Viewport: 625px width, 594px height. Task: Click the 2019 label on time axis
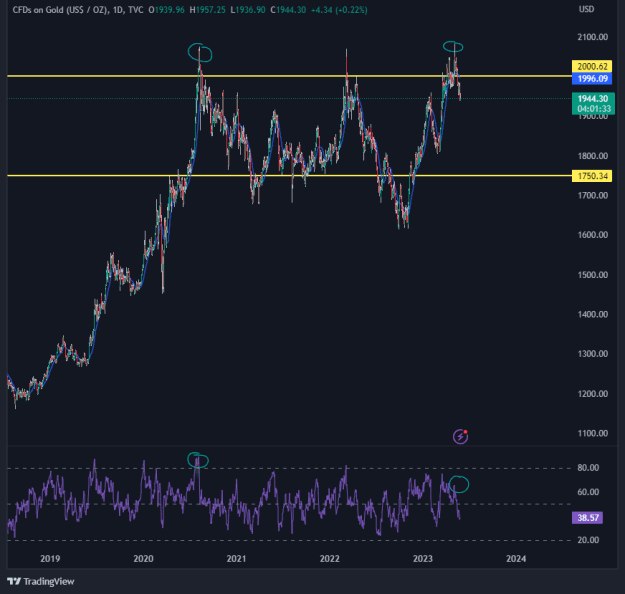(50, 559)
